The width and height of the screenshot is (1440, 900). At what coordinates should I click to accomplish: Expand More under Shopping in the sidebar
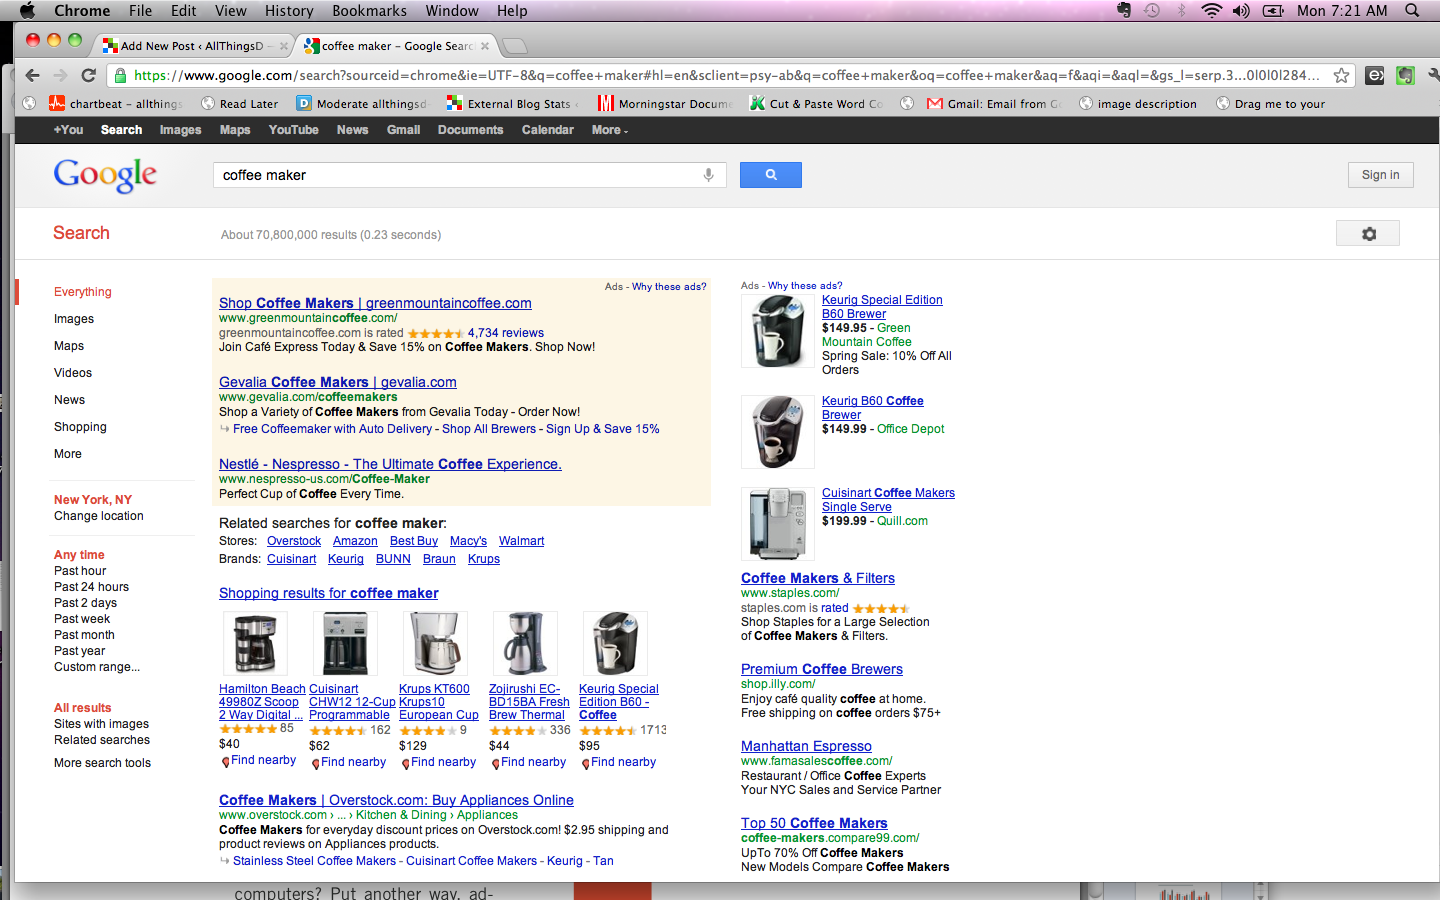tap(67, 453)
